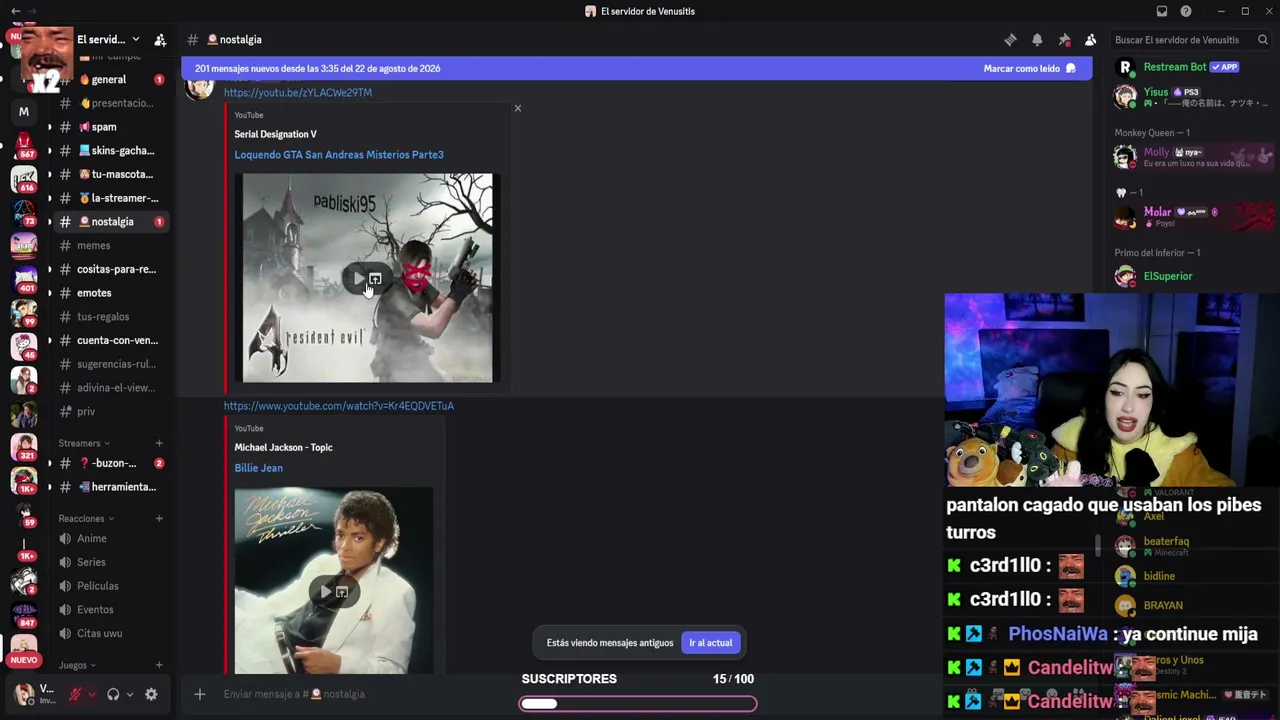The width and height of the screenshot is (1280, 720).
Task: Create a channel in Juegos category
Action: click(159, 665)
